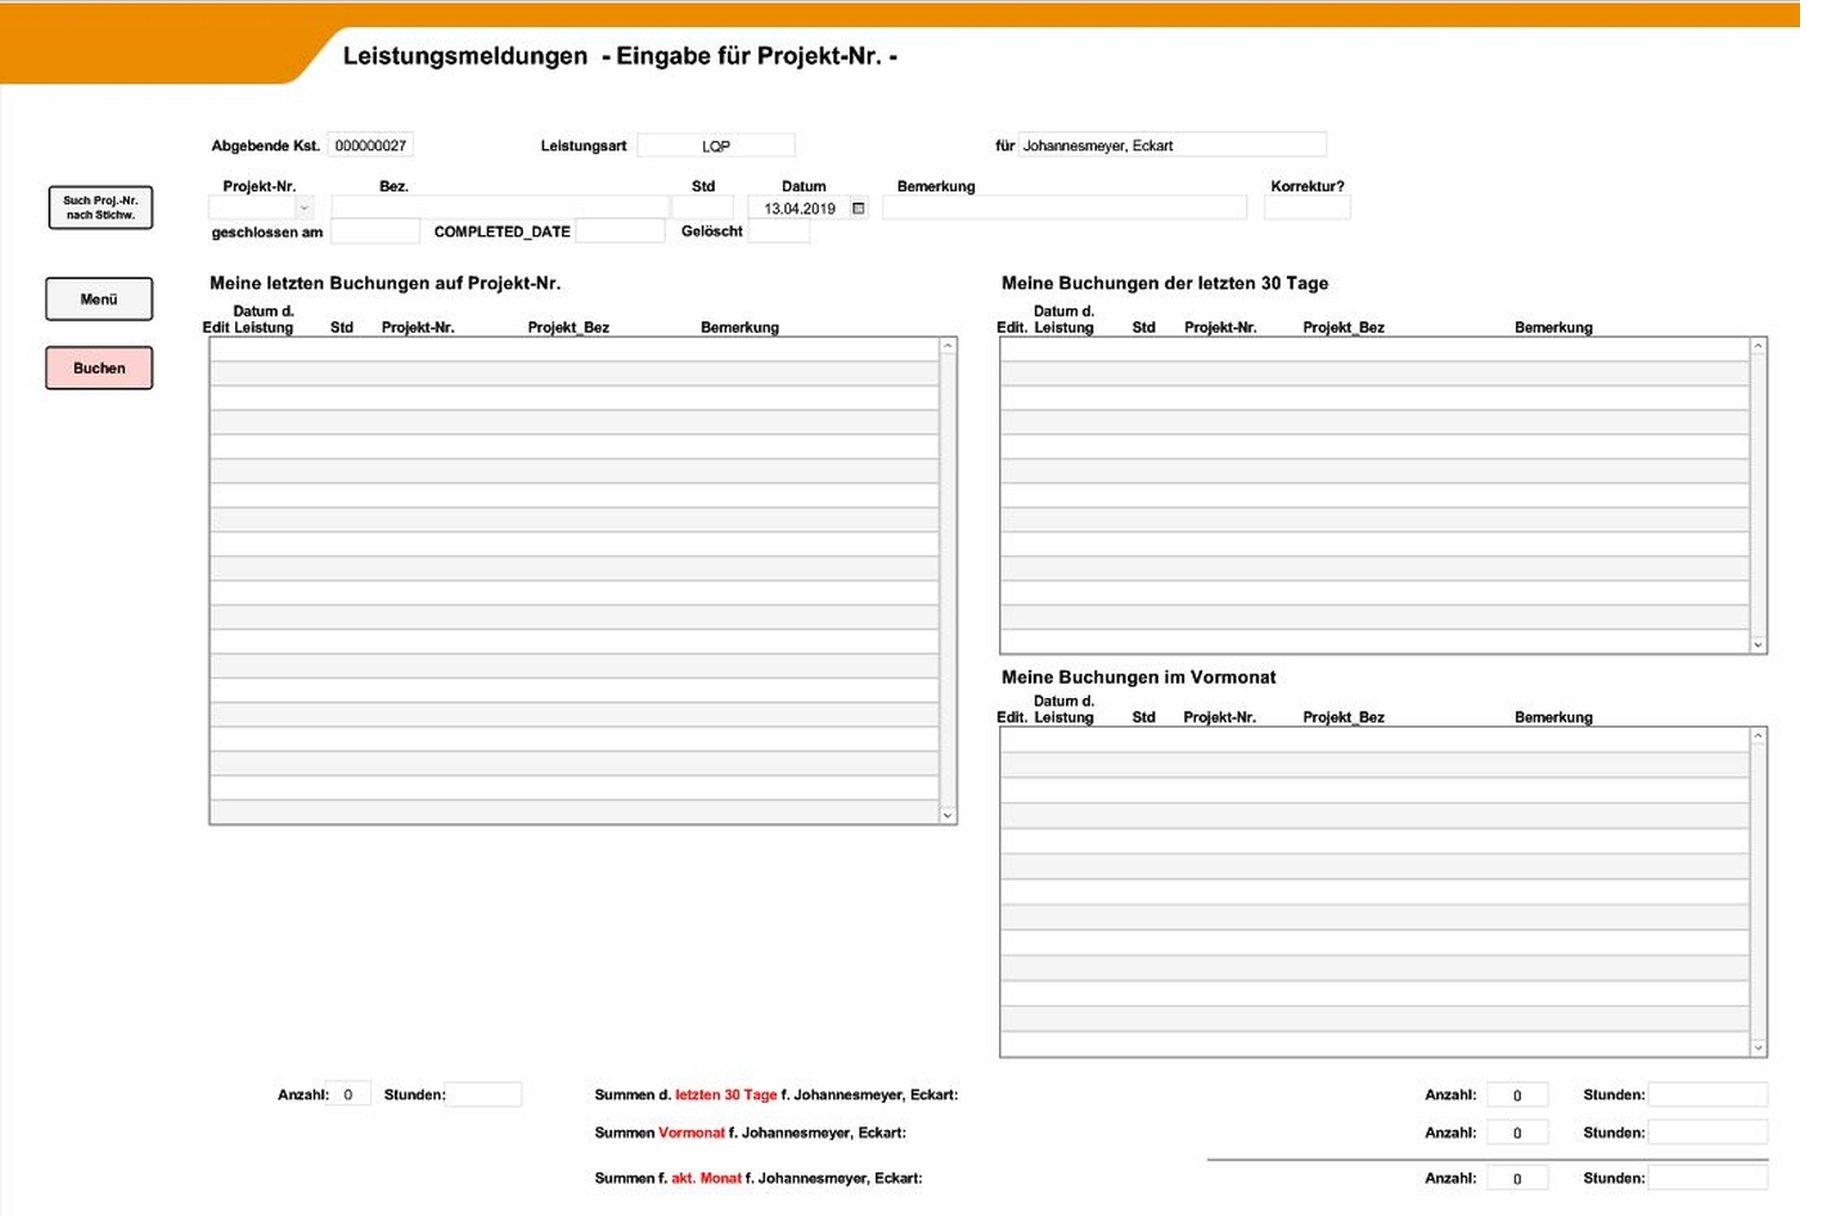
Task: Click the Bez. description input field
Action: coord(500,208)
